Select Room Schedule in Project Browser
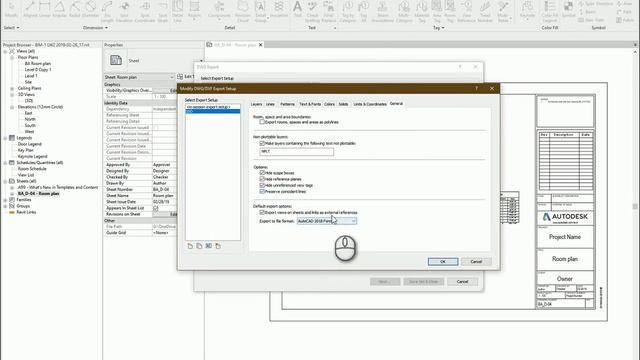Viewport: 640px width, 360px height. pos(32,169)
